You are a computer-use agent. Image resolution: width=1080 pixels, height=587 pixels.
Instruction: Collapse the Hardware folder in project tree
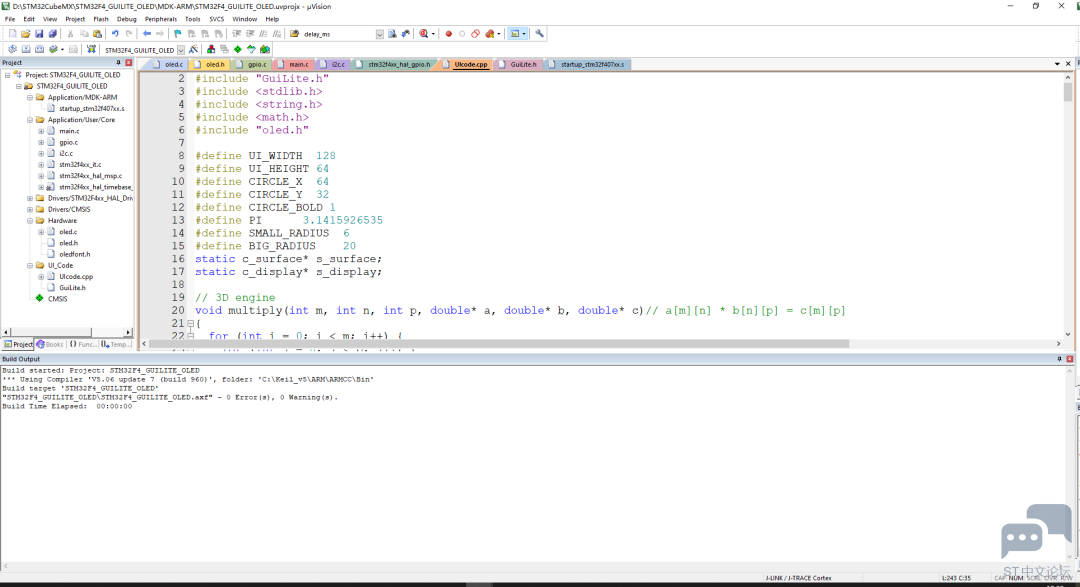pyautogui.click(x=30, y=220)
